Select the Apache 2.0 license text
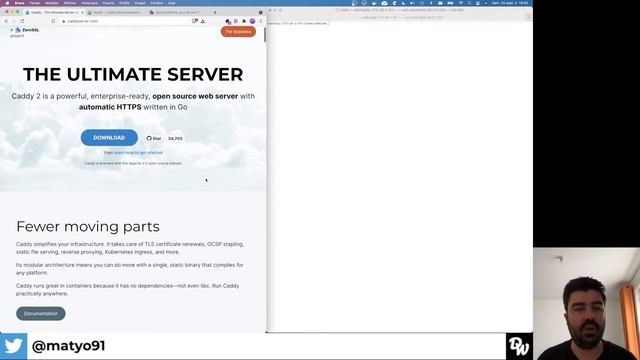The image size is (640, 360). 133,163
